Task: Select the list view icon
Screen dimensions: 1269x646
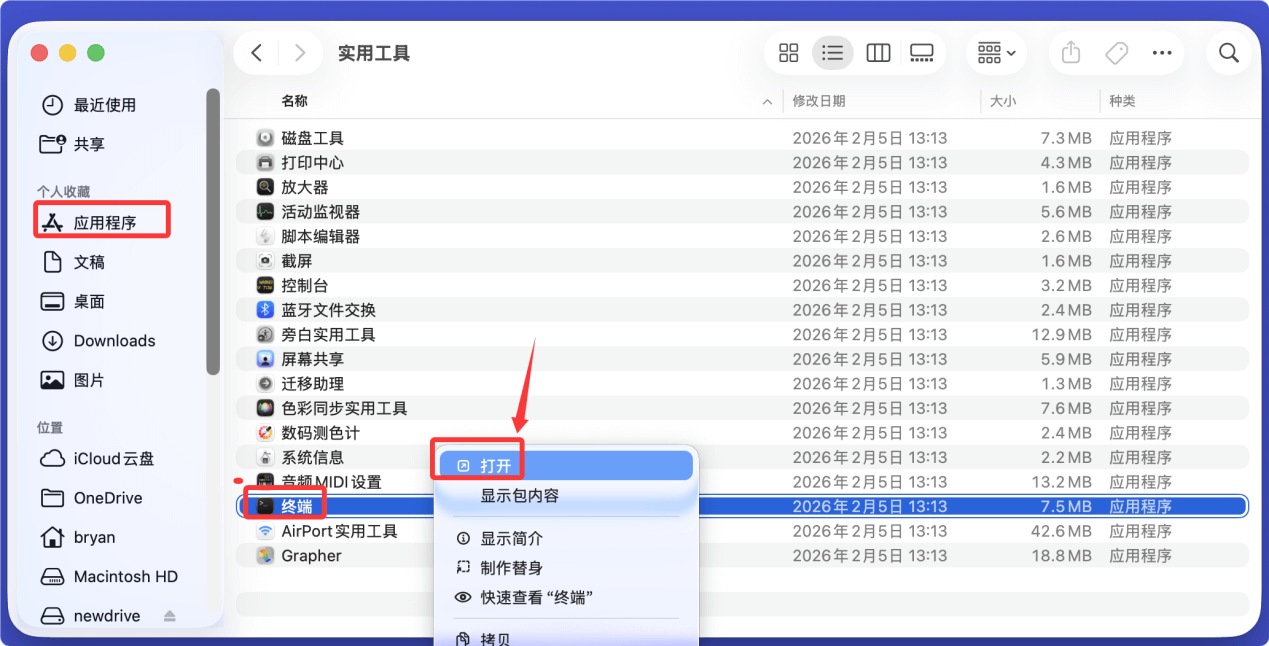Action: pos(833,52)
